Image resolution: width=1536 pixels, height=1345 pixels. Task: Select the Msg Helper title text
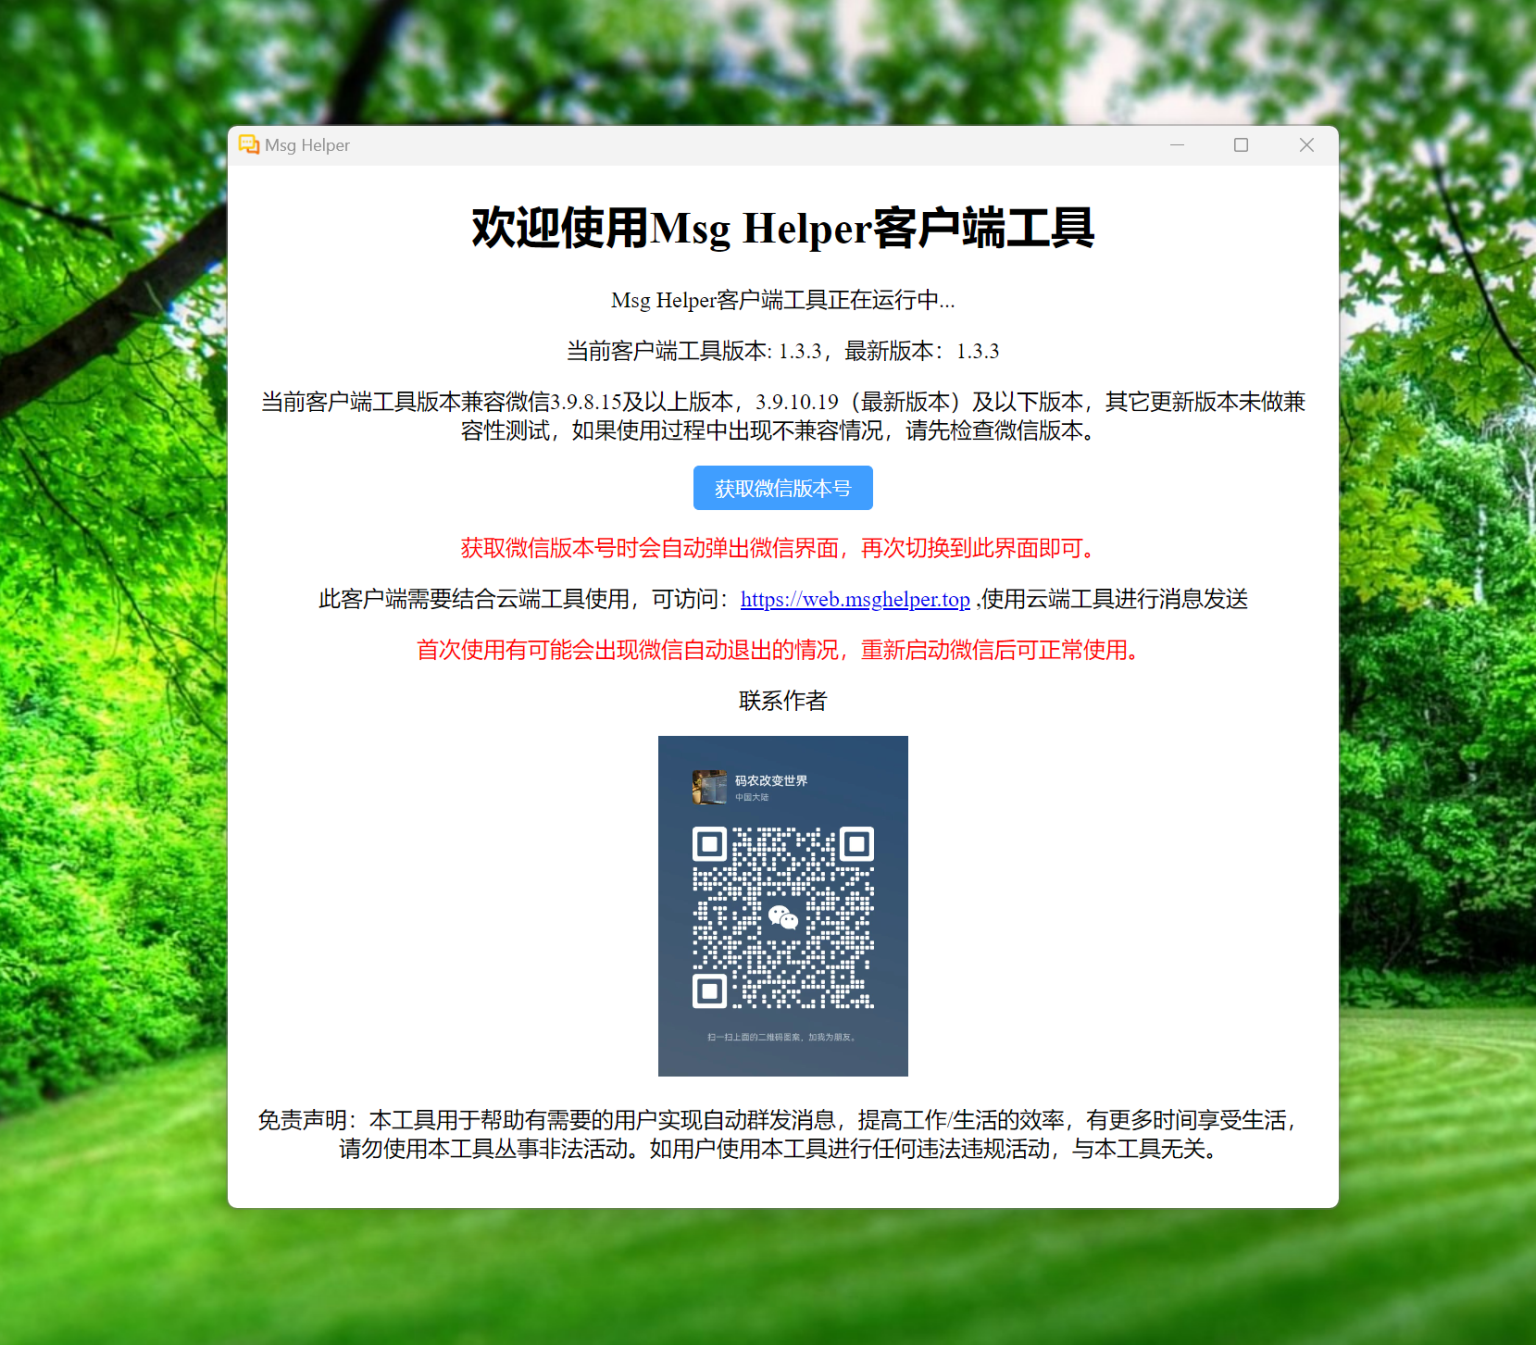pos(306,145)
